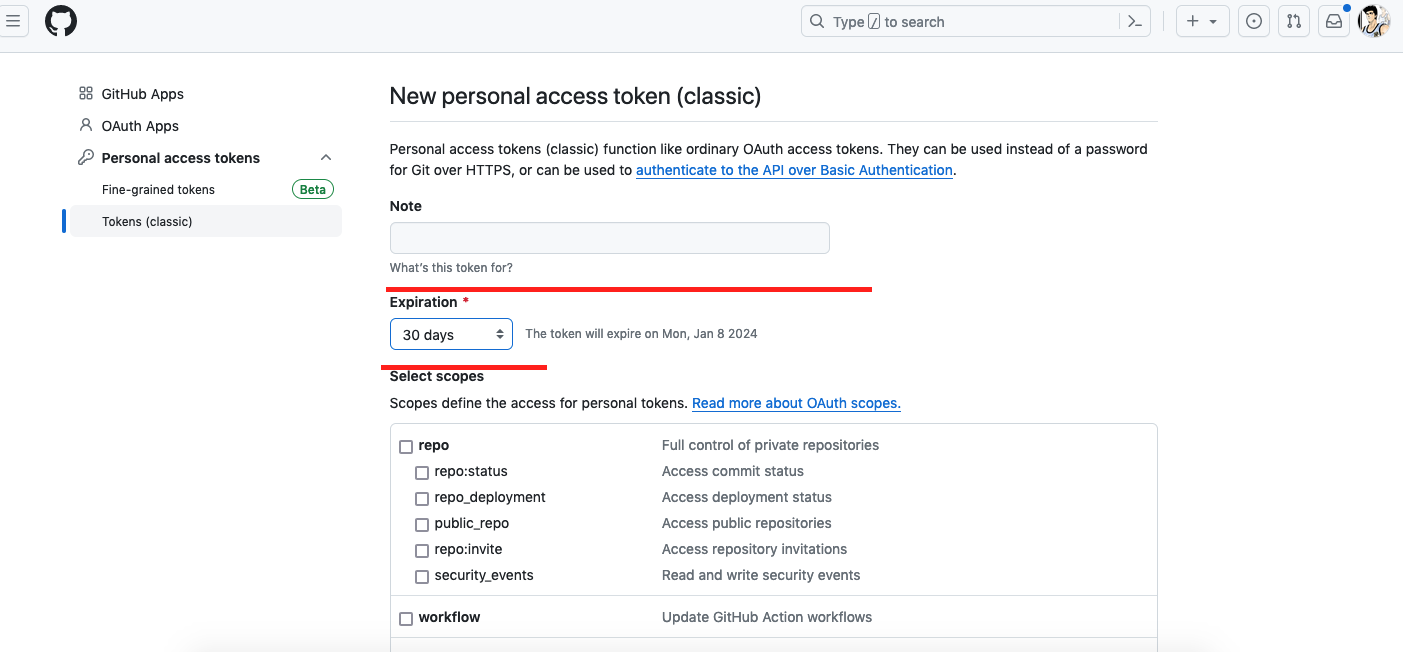Image resolution: width=1403 pixels, height=652 pixels.
Task: Open the user profile avatar menu
Action: pyautogui.click(x=1374, y=21)
